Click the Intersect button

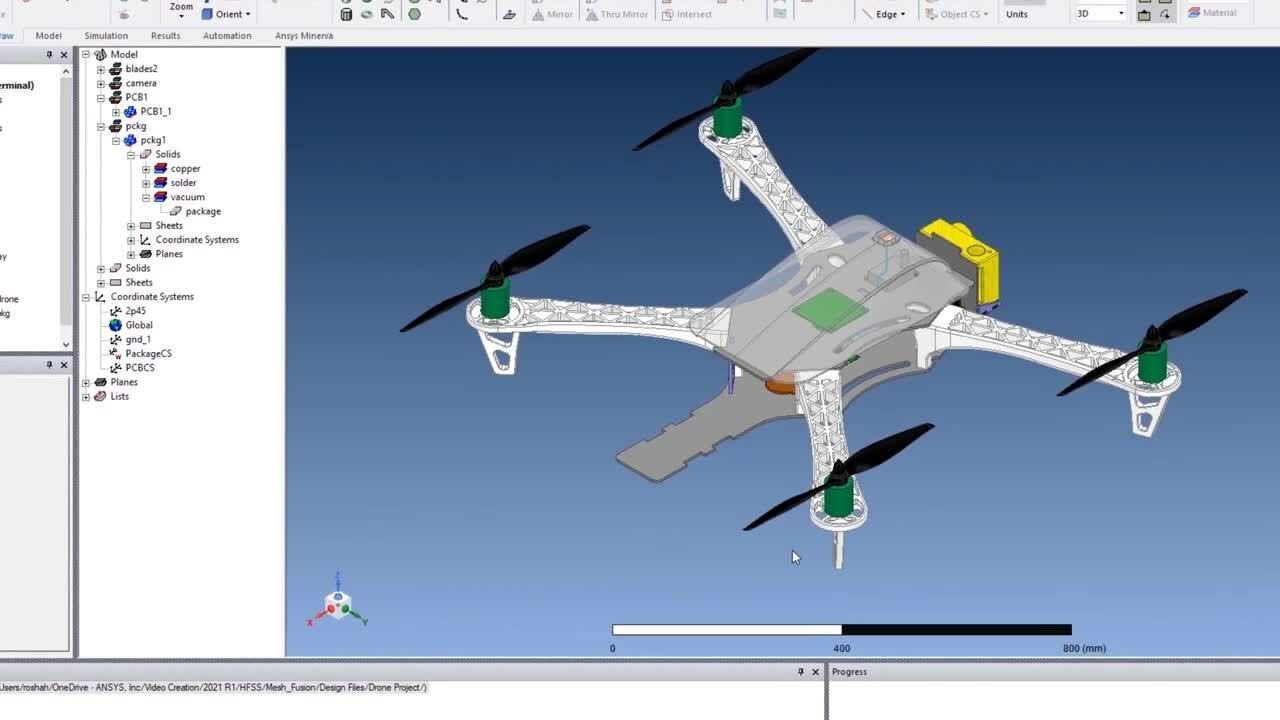(686, 14)
